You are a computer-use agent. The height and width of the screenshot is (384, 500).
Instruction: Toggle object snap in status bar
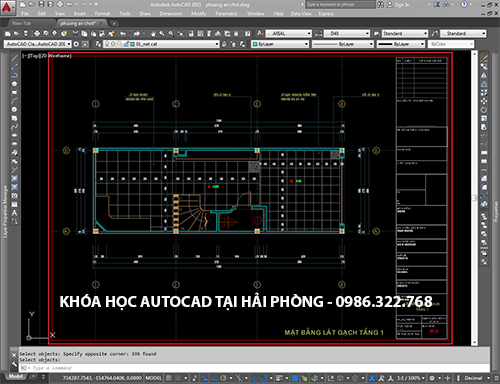[x=264, y=378]
